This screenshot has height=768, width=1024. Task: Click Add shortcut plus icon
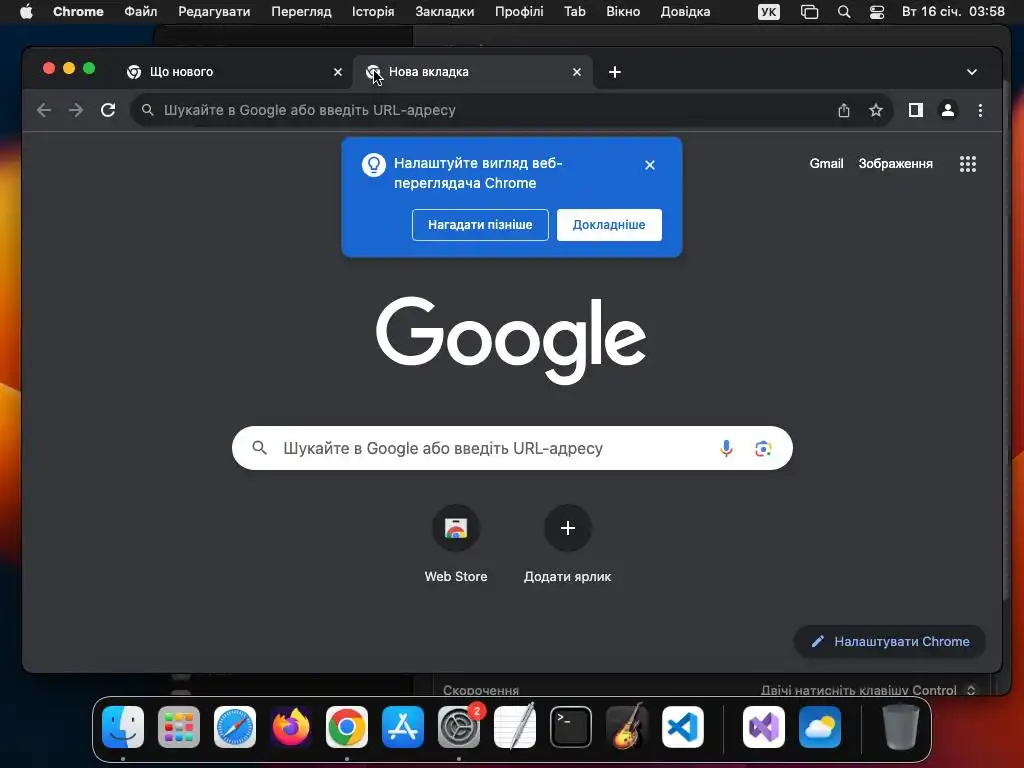point(568,528)
